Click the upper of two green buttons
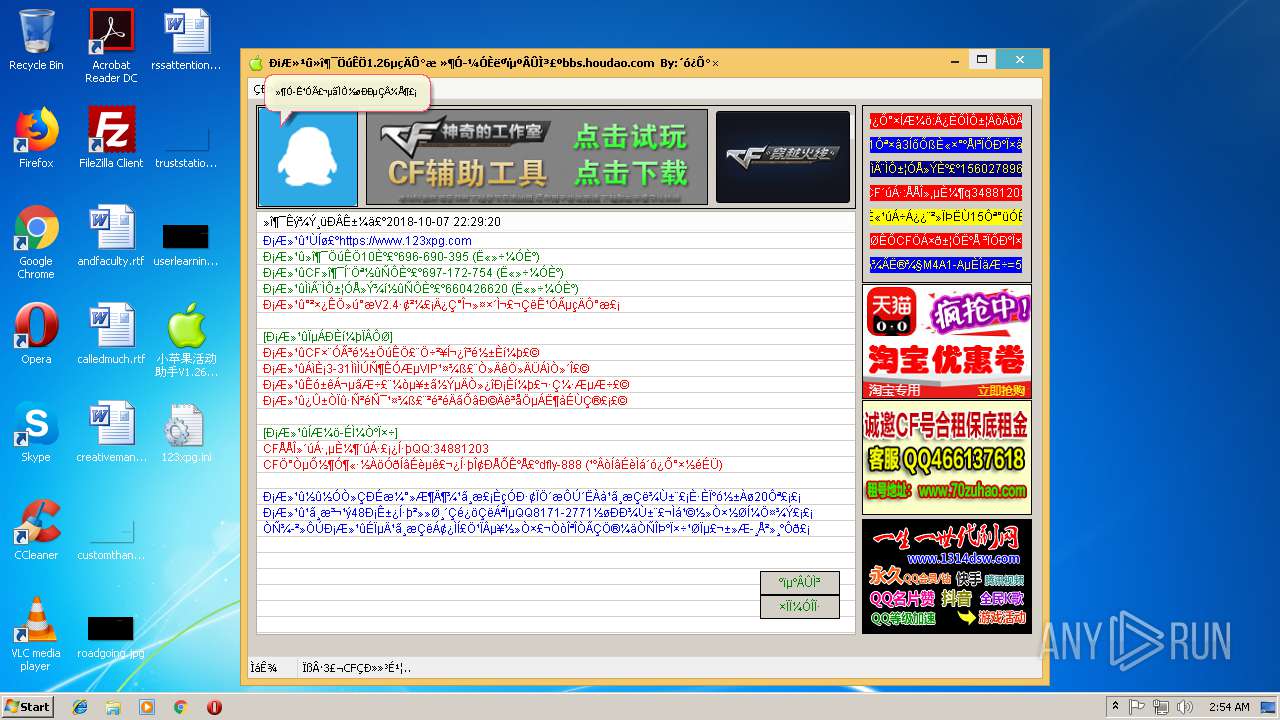Screen dimensions: 1280x720 [x=799, y=582]
